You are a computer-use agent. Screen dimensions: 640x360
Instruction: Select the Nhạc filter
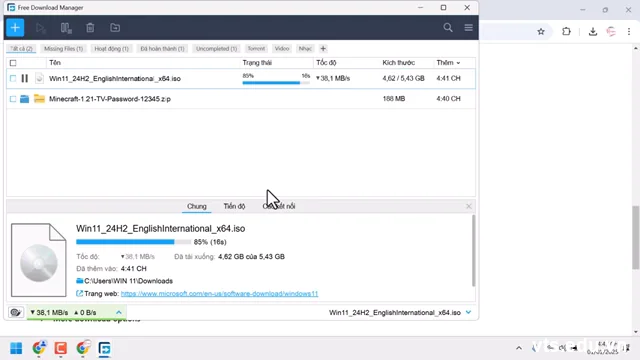305,49
